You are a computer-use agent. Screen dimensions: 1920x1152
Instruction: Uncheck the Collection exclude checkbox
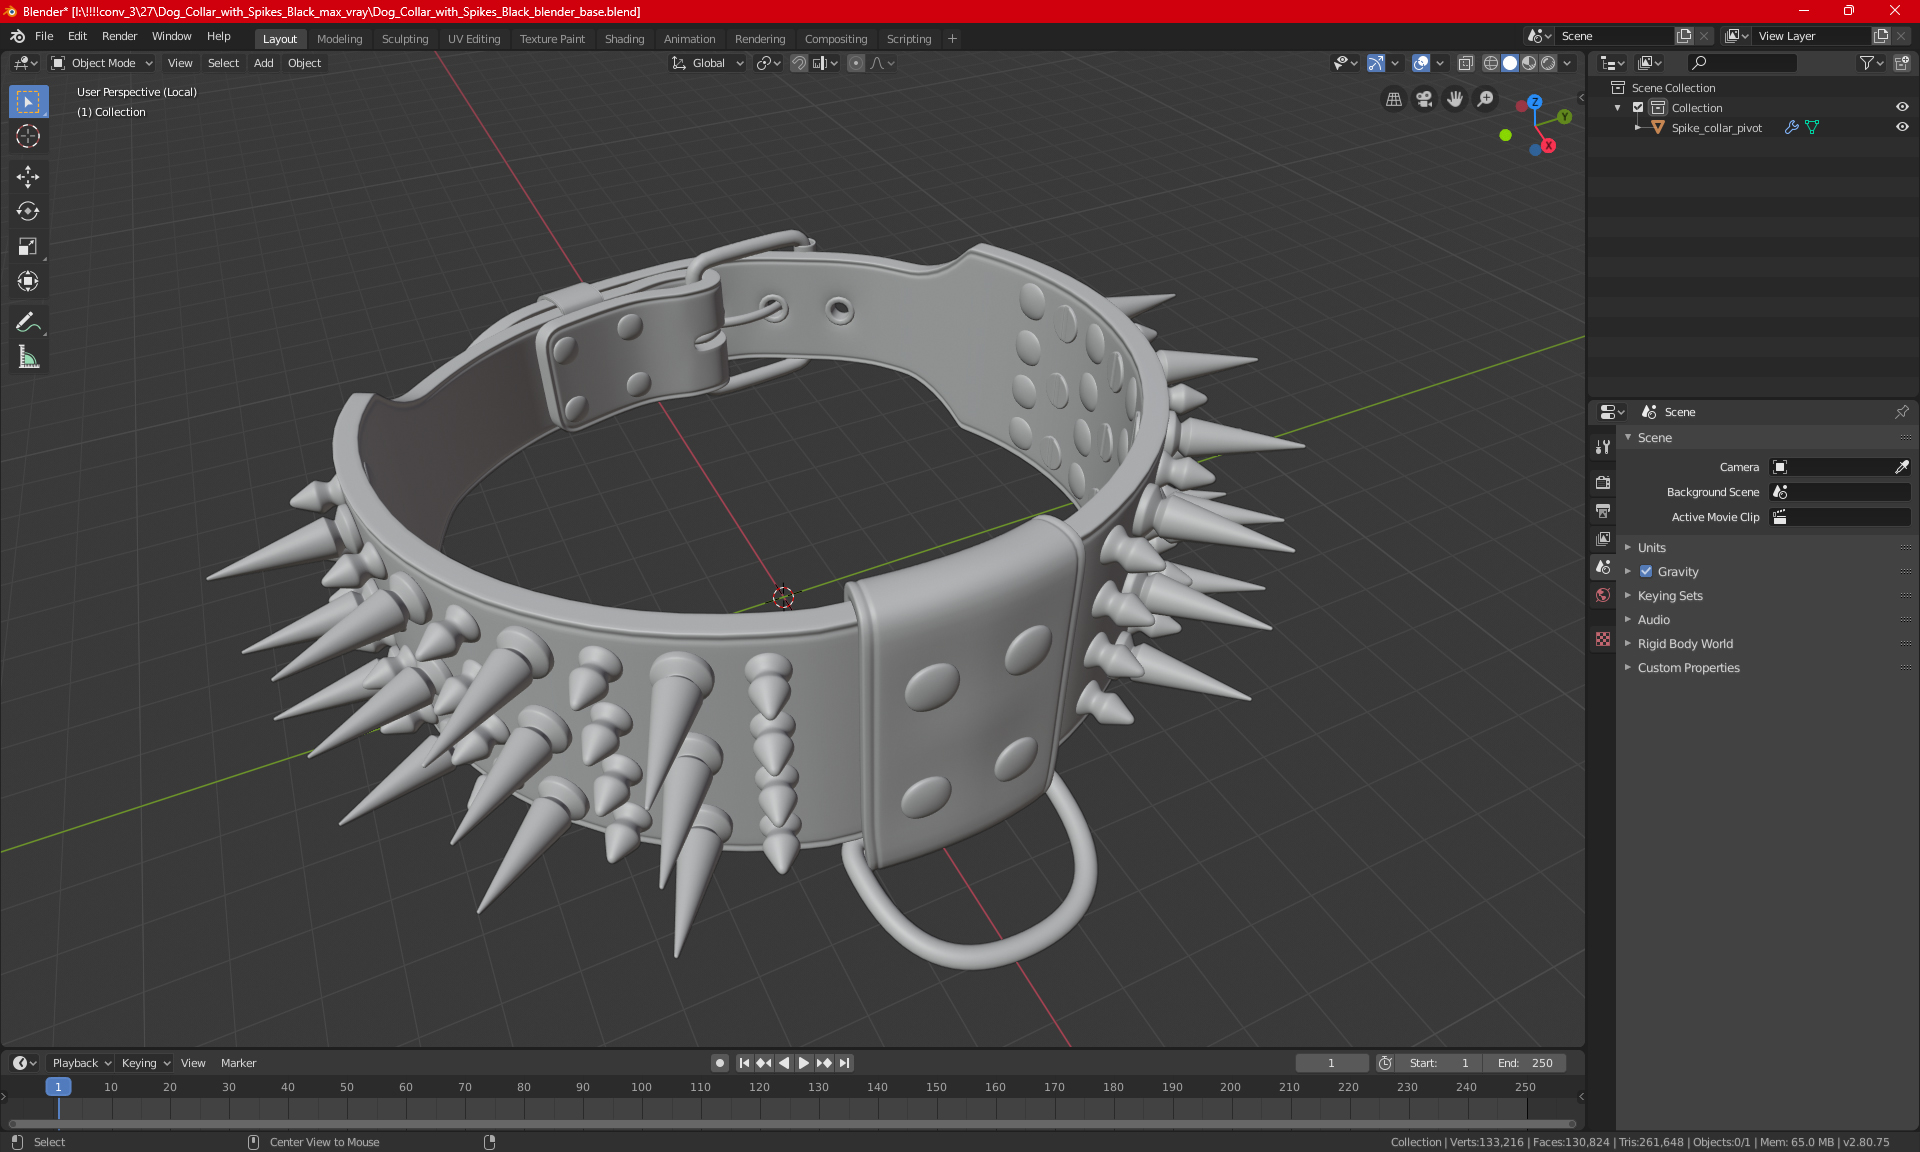click(1638, 108)
